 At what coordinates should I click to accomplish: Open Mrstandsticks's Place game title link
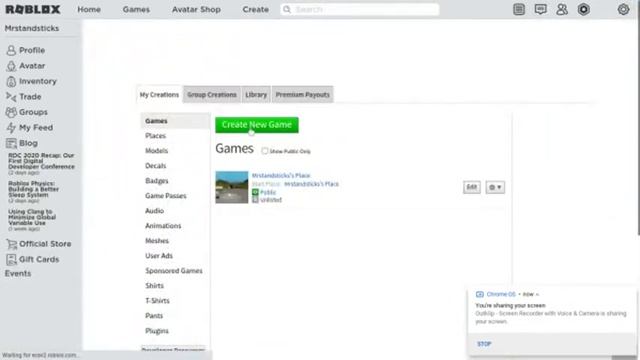coord(281,176)
